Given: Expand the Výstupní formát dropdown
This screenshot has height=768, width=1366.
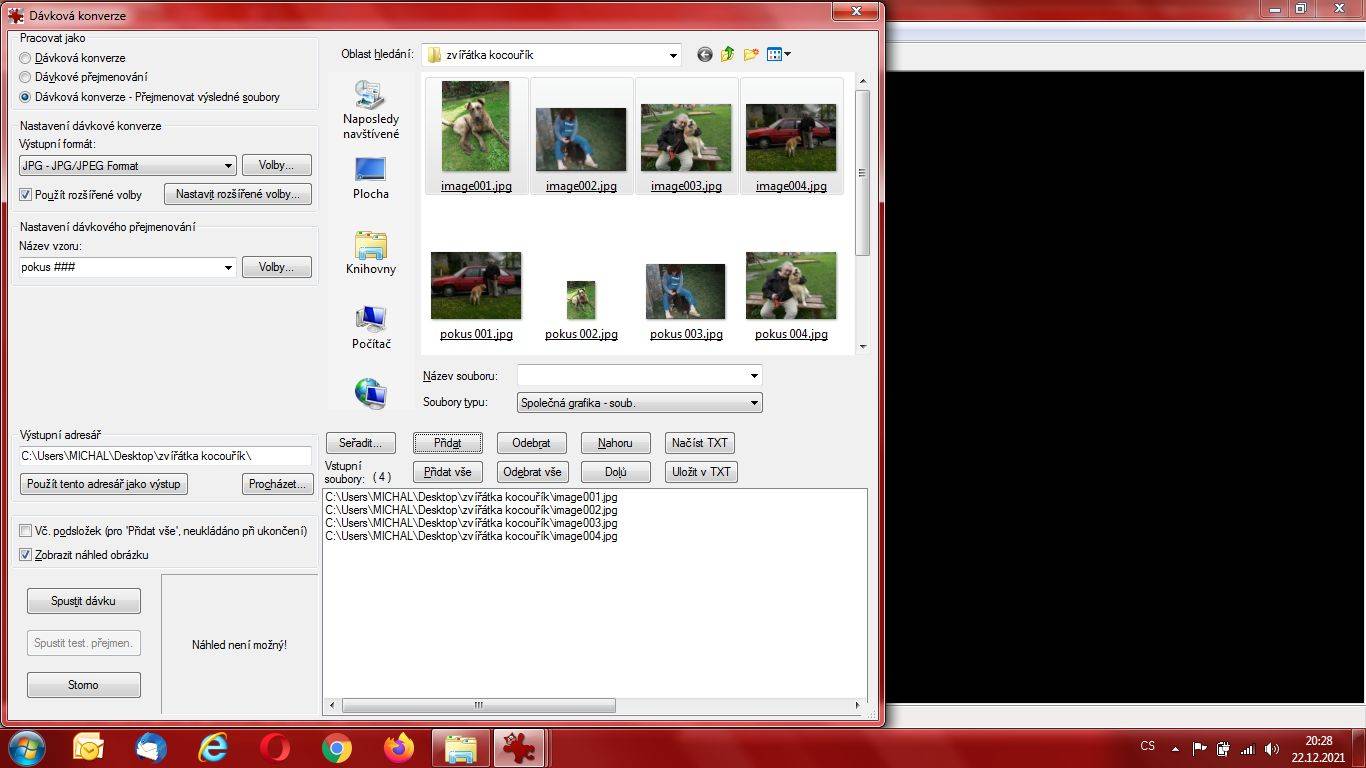Looking at the screenshot, I should coord(128,166).
